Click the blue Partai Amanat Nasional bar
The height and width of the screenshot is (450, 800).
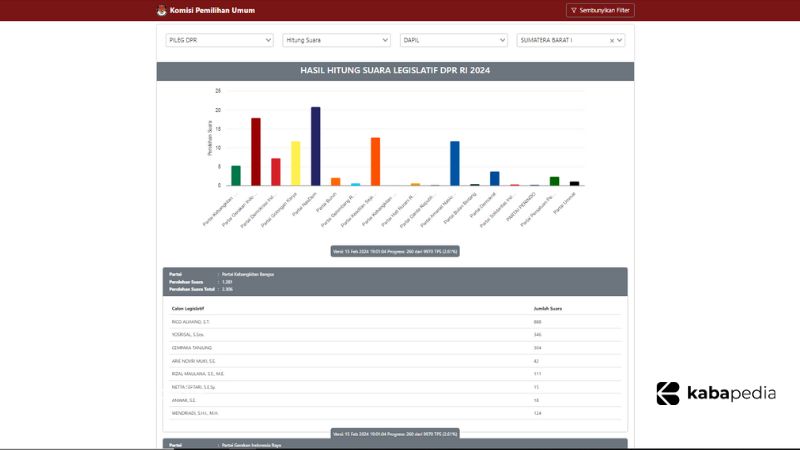click(455, 163)
